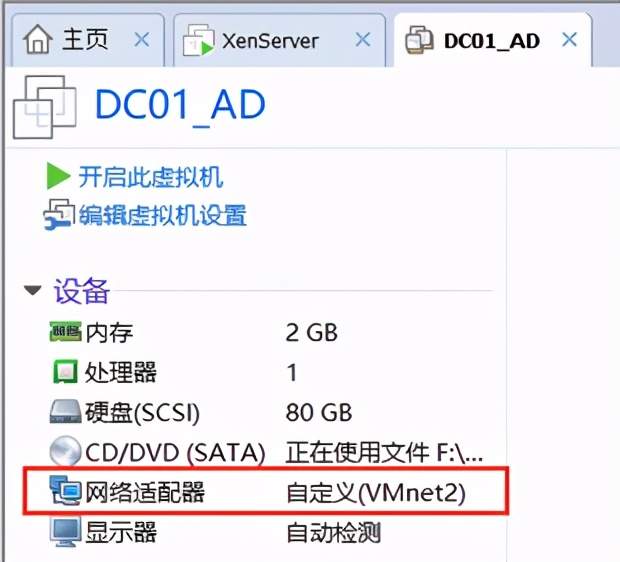This screenshot has width=620, height=562.
Task: Click the large DC01_AD virtual machine icon
Action: coord(45,107)
